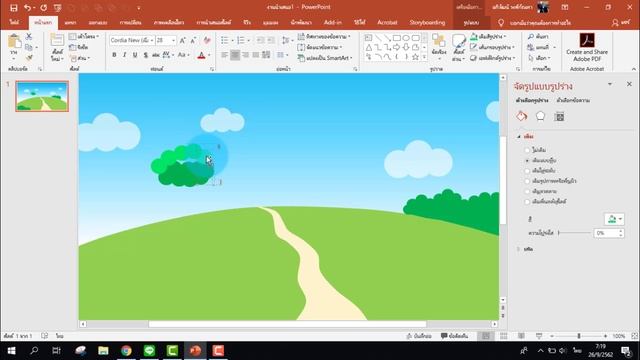Center-align the paragraph
The height and width of the screenshot is (360, 640).
(x=235, y=55)
